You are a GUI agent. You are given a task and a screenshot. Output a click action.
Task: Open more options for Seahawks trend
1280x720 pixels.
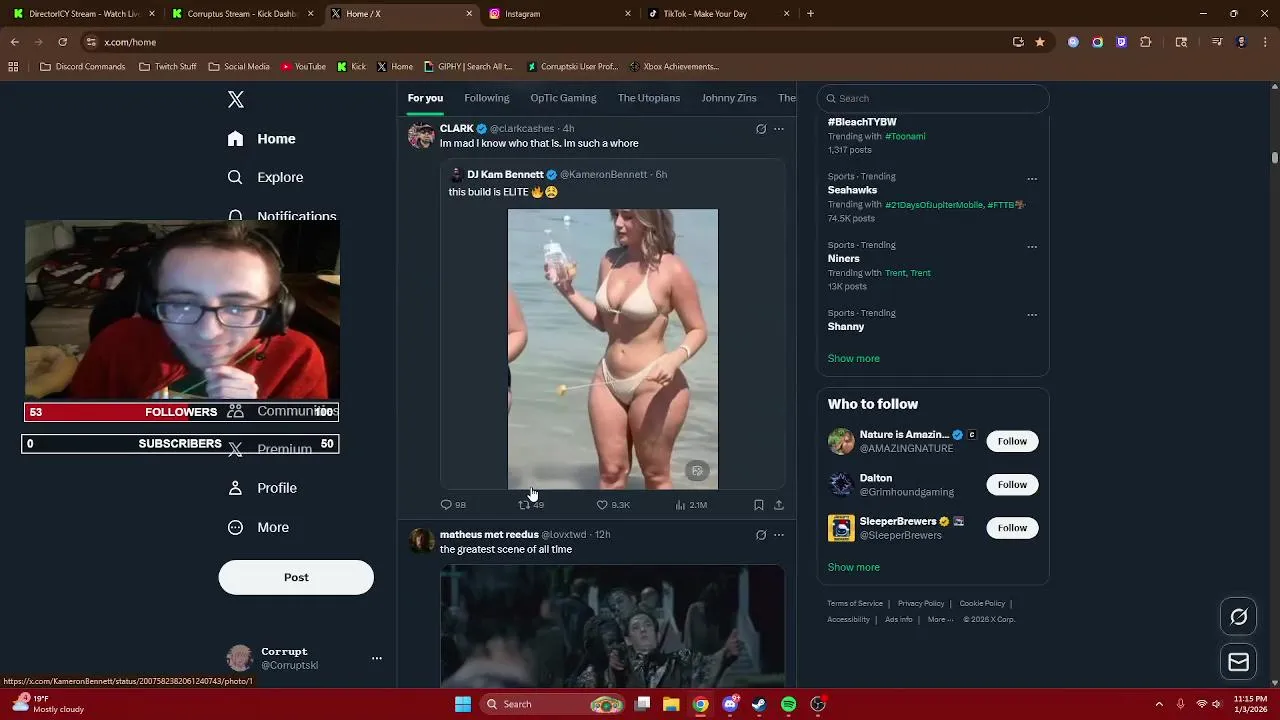(1032, 179)
